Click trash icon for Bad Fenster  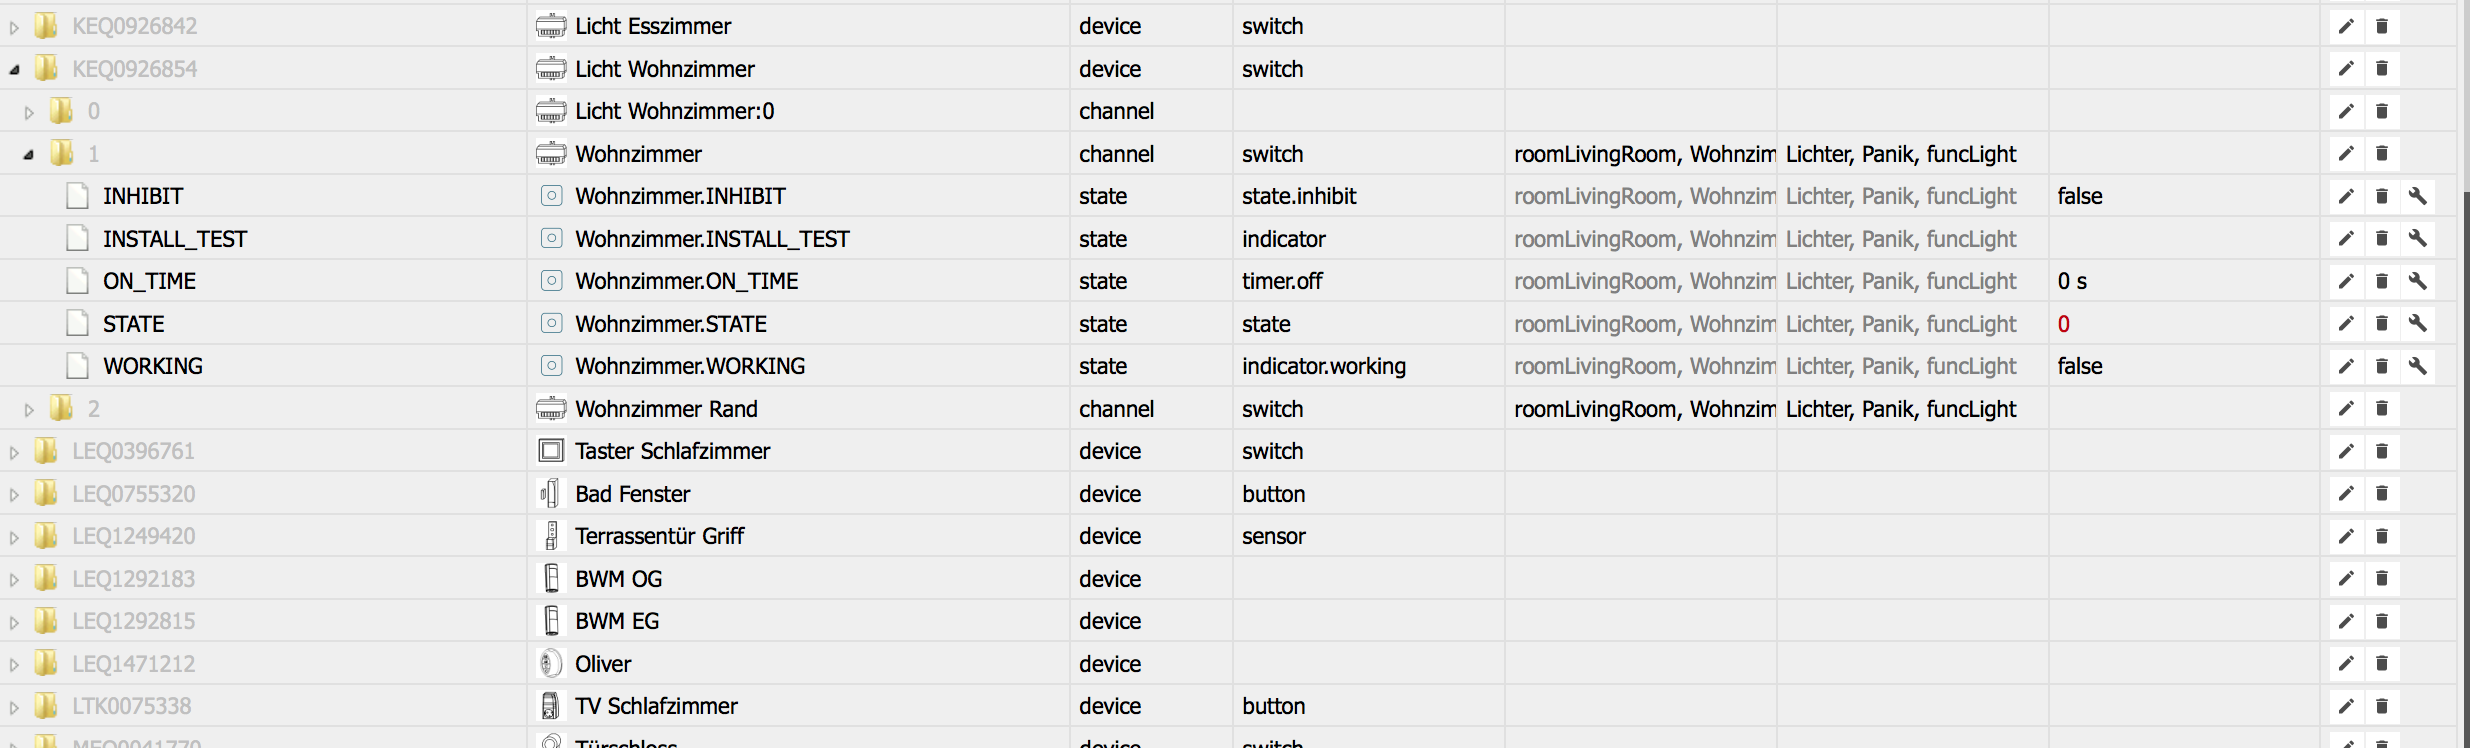pyautogui.click(x=2382, y=494)
